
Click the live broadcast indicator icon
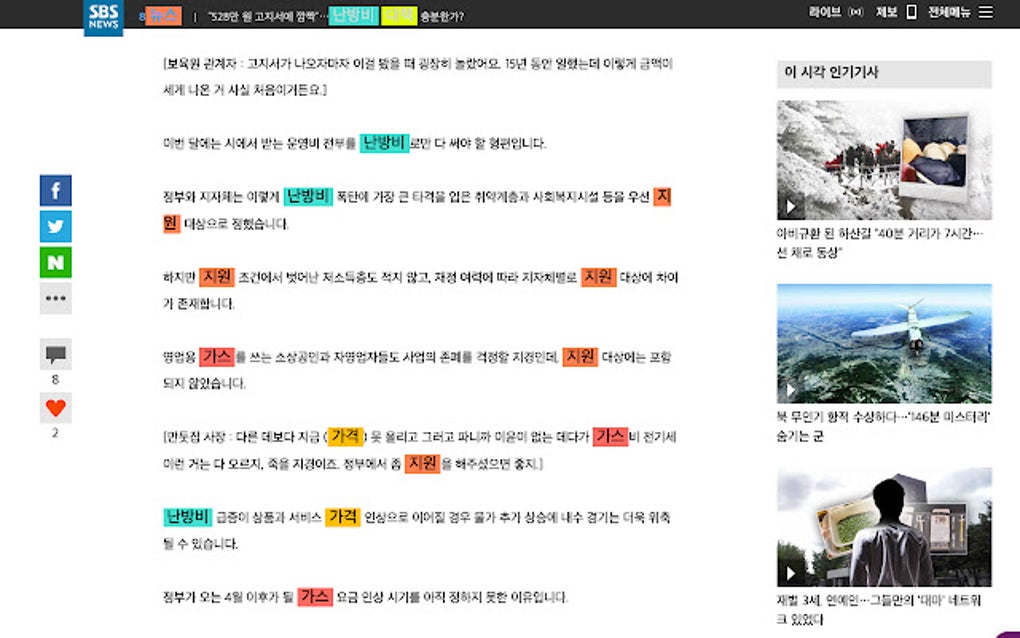click(x=855, y=12)
